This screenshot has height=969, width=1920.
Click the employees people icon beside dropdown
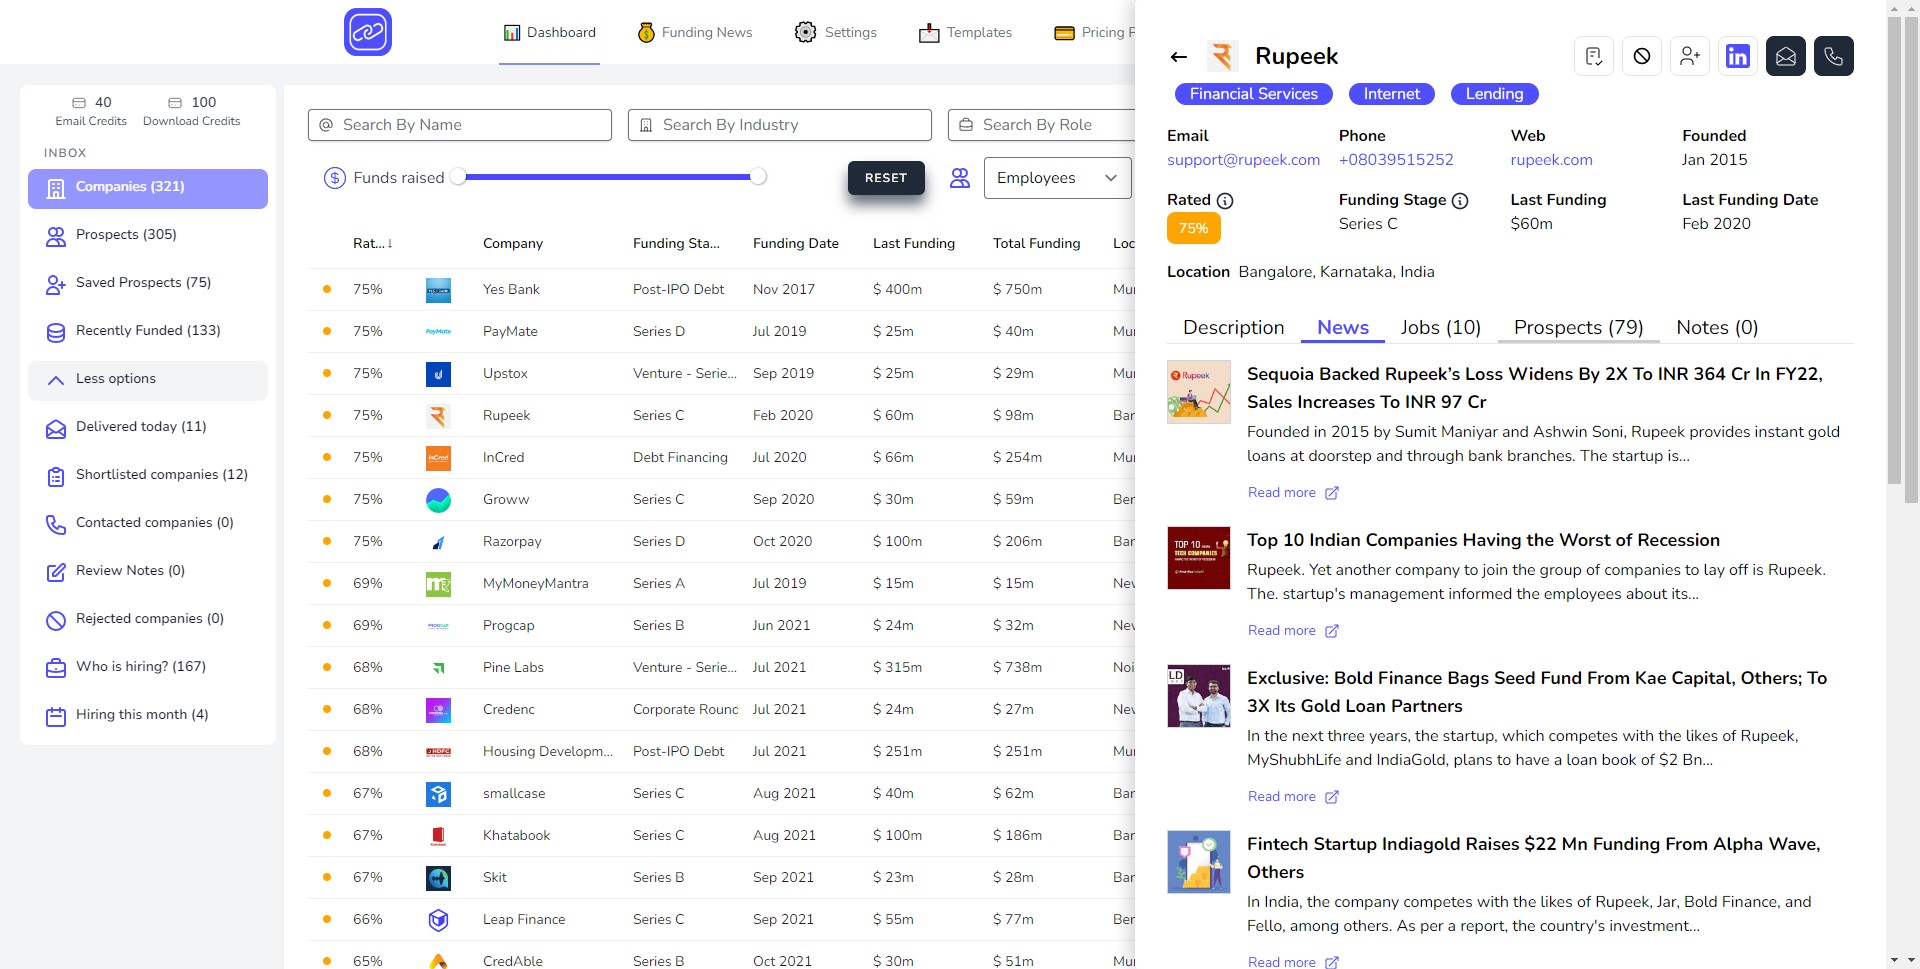pyautogui.click(x=960, y=178)
